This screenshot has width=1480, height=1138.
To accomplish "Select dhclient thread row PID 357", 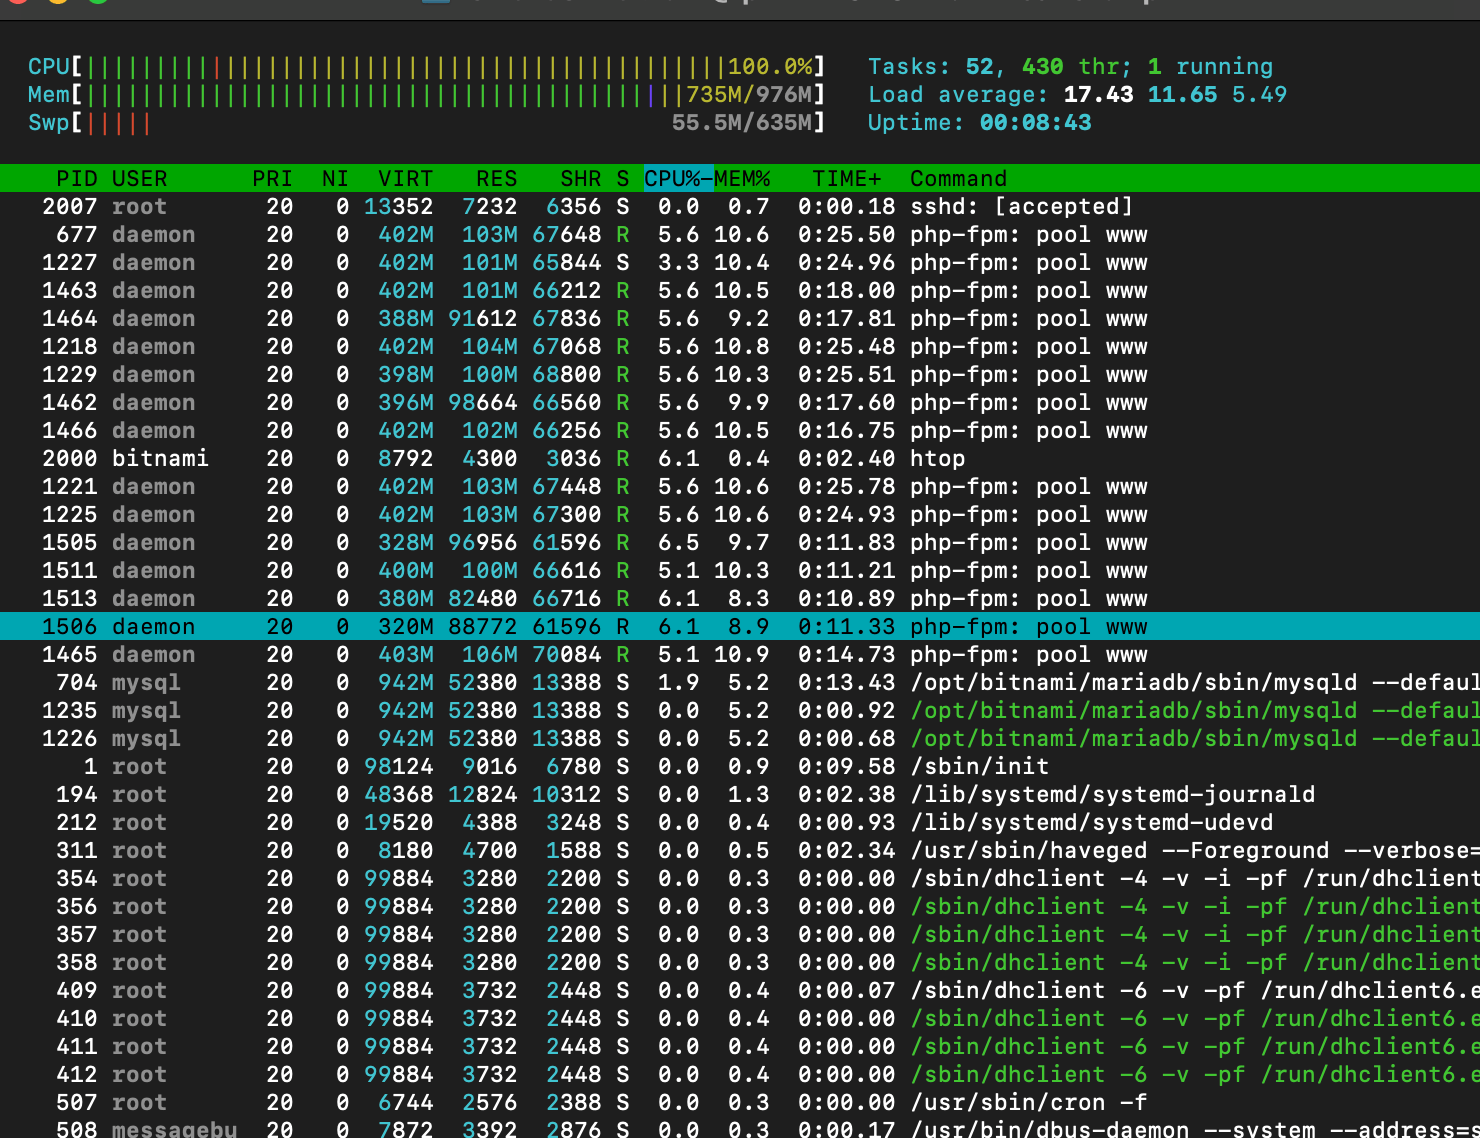I will tap(740, 934).
